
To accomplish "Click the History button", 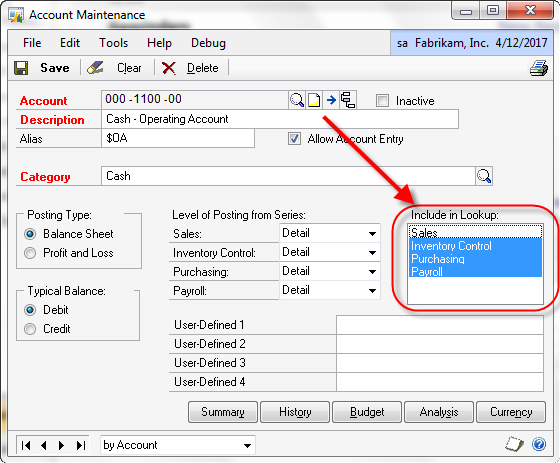I will pos(295,412).
